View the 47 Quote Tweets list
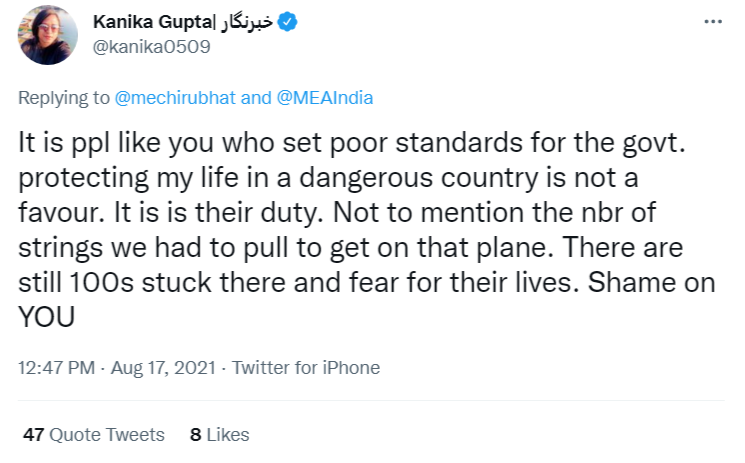The image size is (745, 463). 94,435
